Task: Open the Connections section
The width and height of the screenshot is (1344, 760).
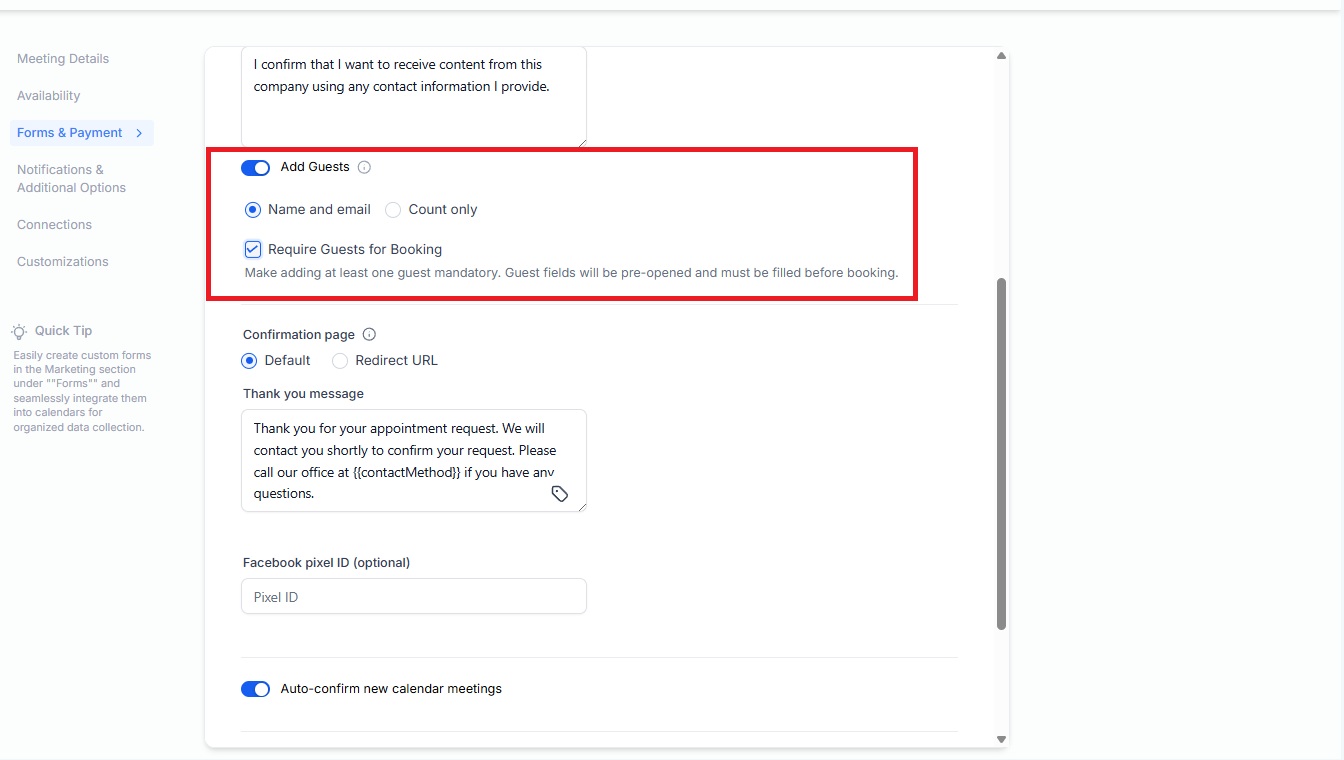Action: (x=54, y=225)
